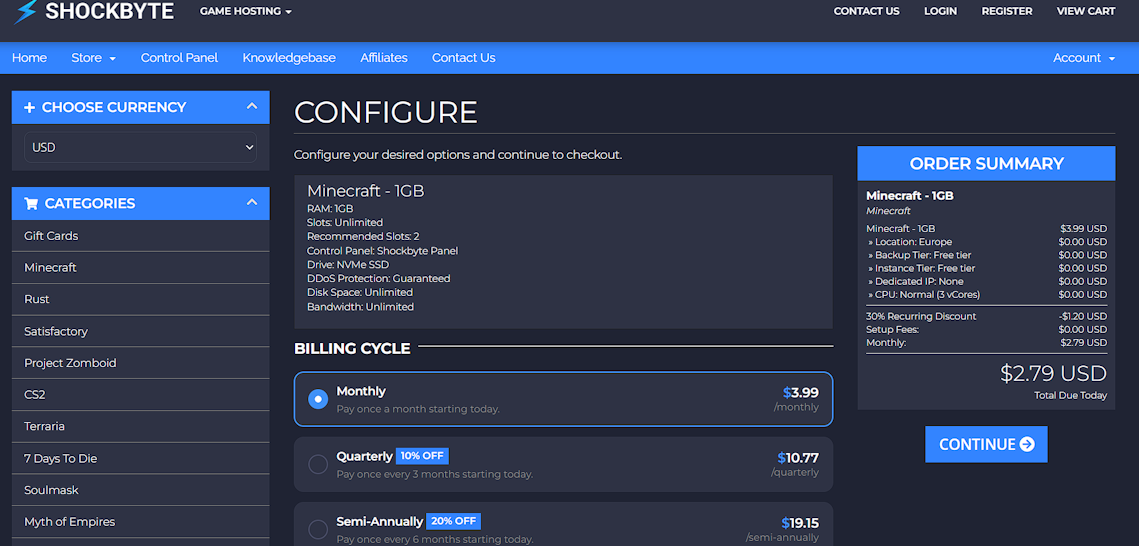1139x546 pixels.
Task: Open the 7 Days To Die category
Action: (140, 458)
